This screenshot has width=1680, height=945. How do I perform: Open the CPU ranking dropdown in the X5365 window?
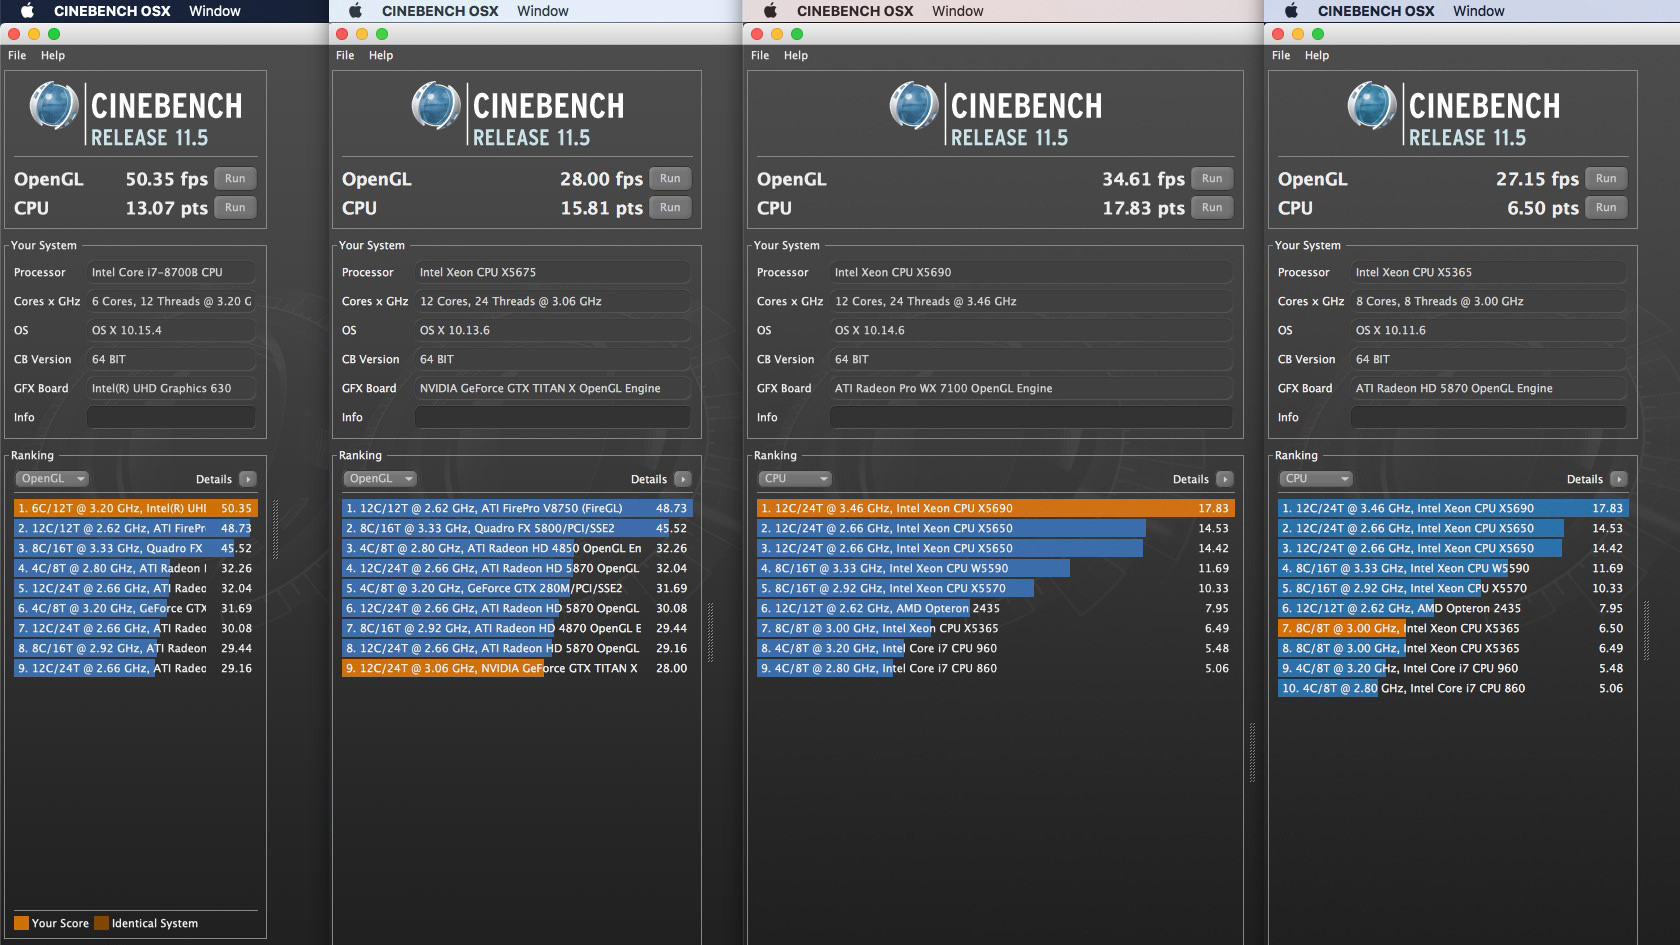(1316, 479)
